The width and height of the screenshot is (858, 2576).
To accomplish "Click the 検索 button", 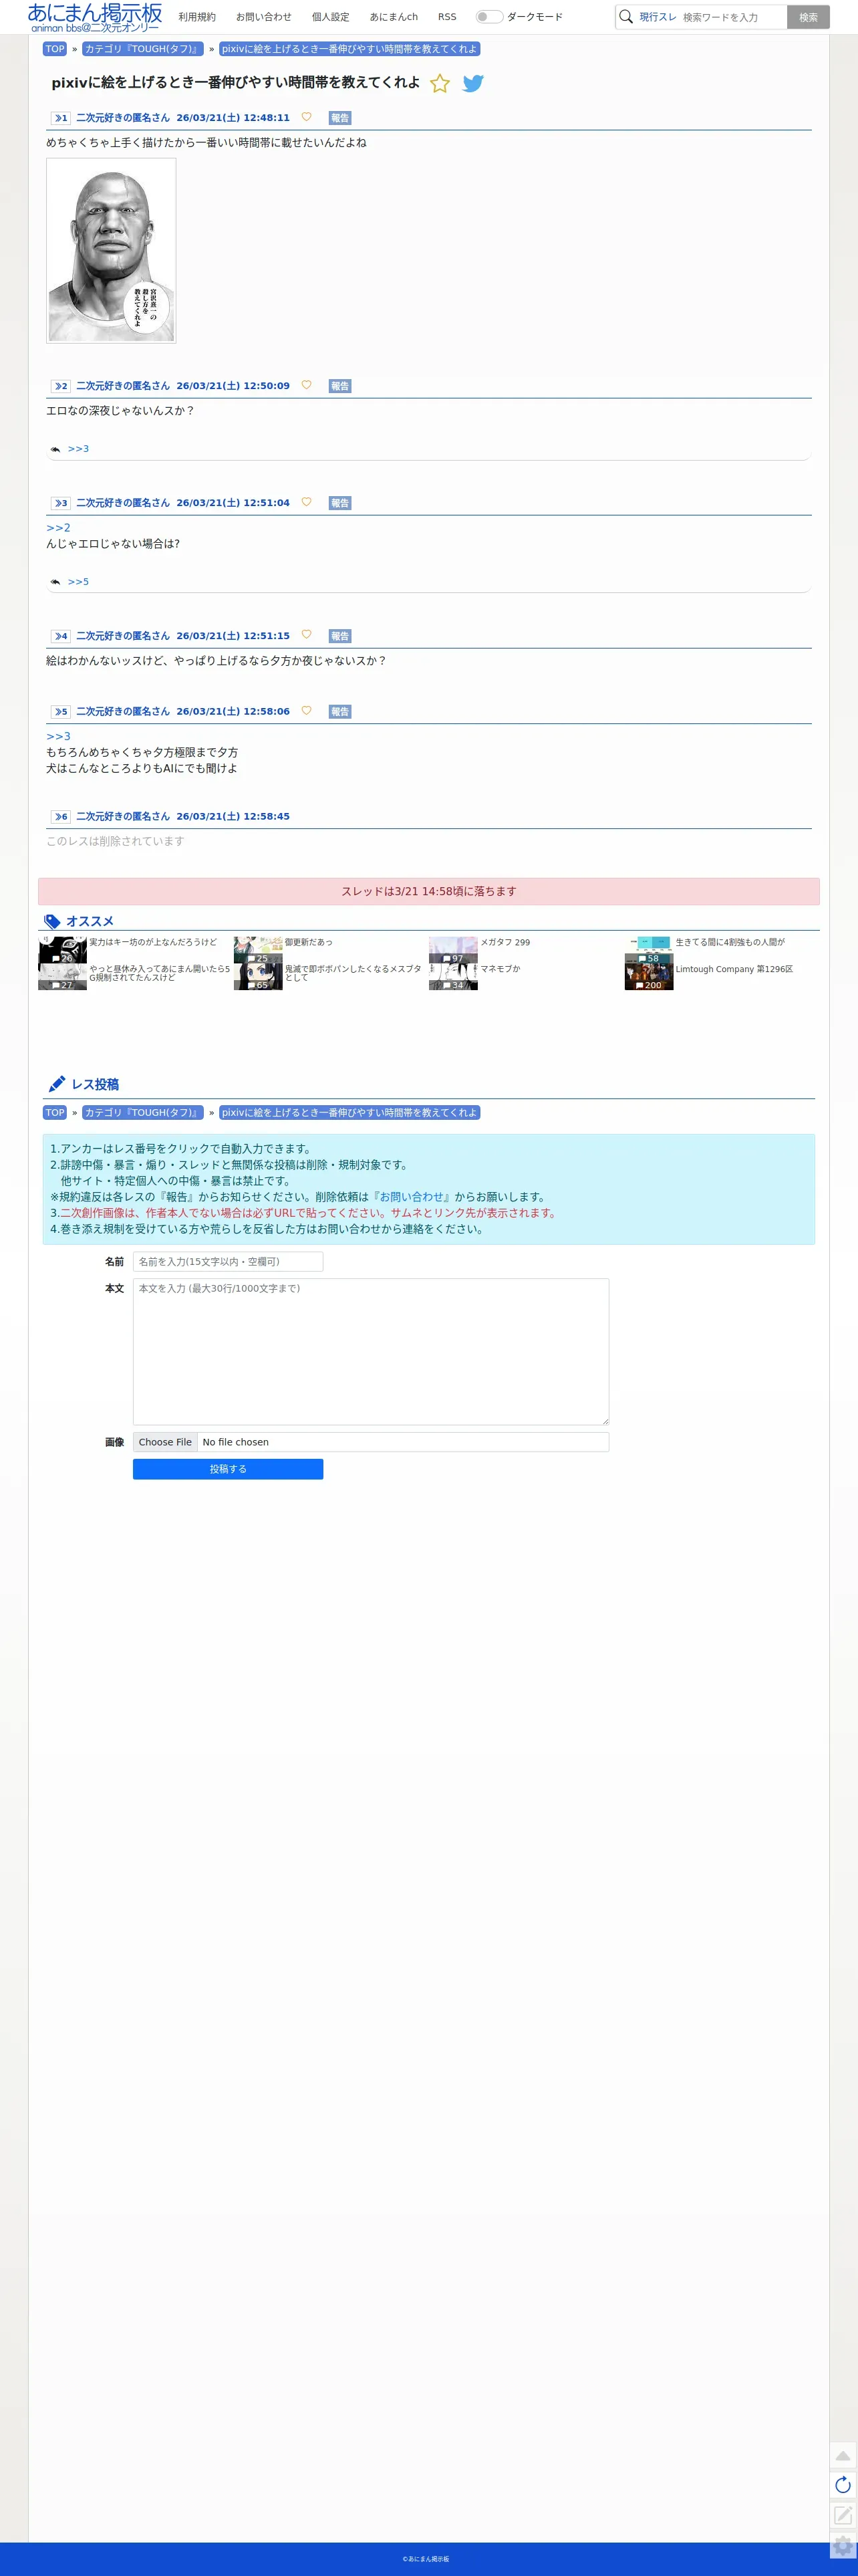I will 808,17.
